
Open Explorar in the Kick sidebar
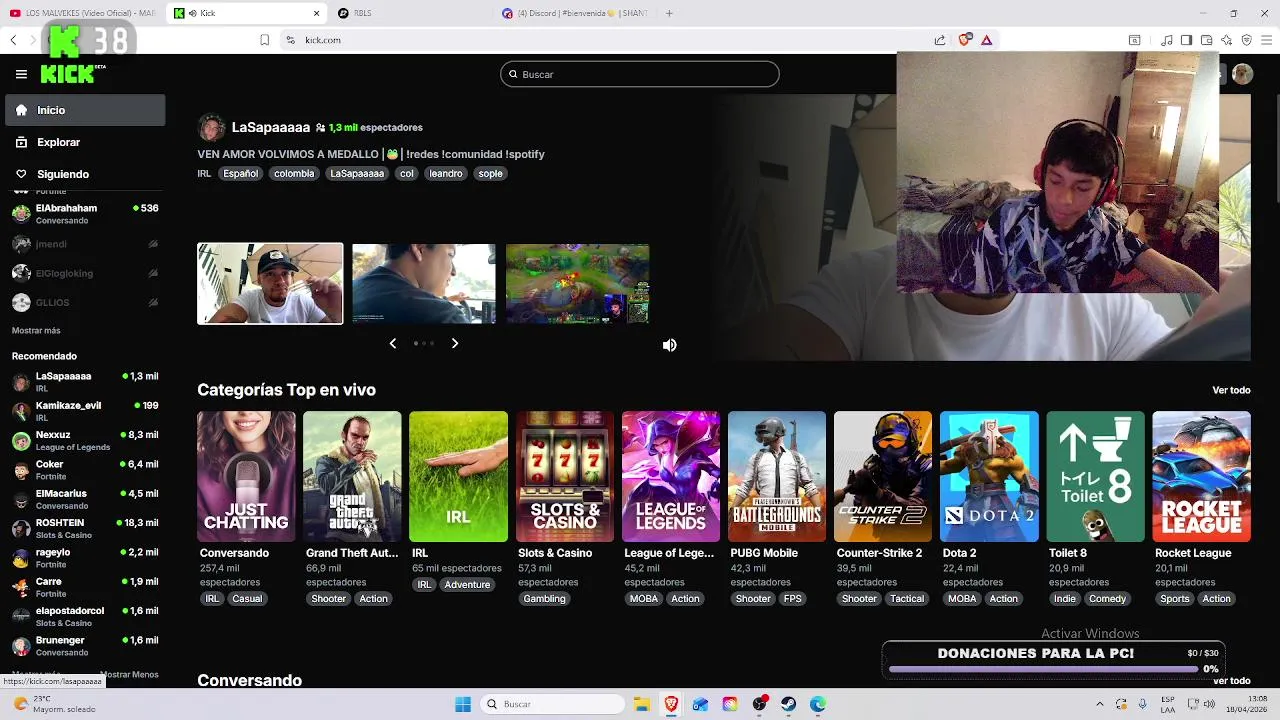[x=85, y=142]
